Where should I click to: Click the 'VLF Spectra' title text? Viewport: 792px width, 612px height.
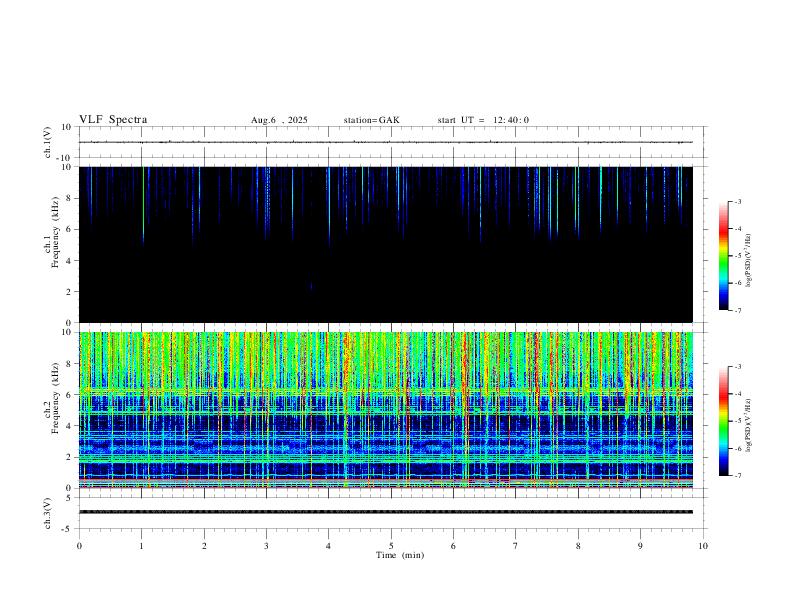[x=113, y=120]
